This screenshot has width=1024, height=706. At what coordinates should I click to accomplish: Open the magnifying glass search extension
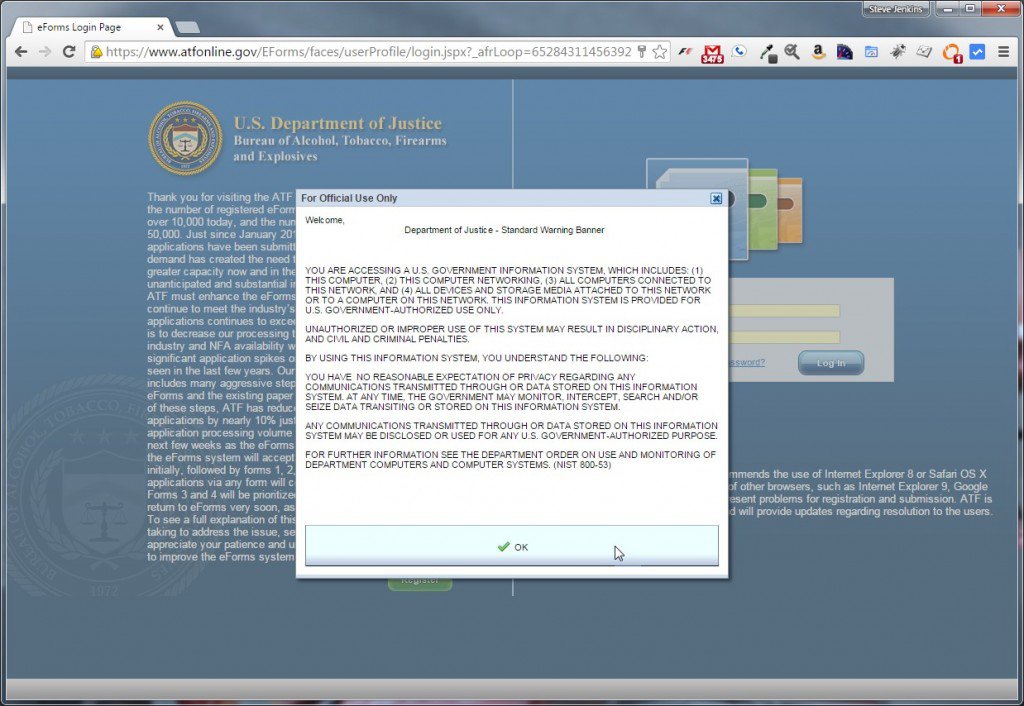click(790, 51)
